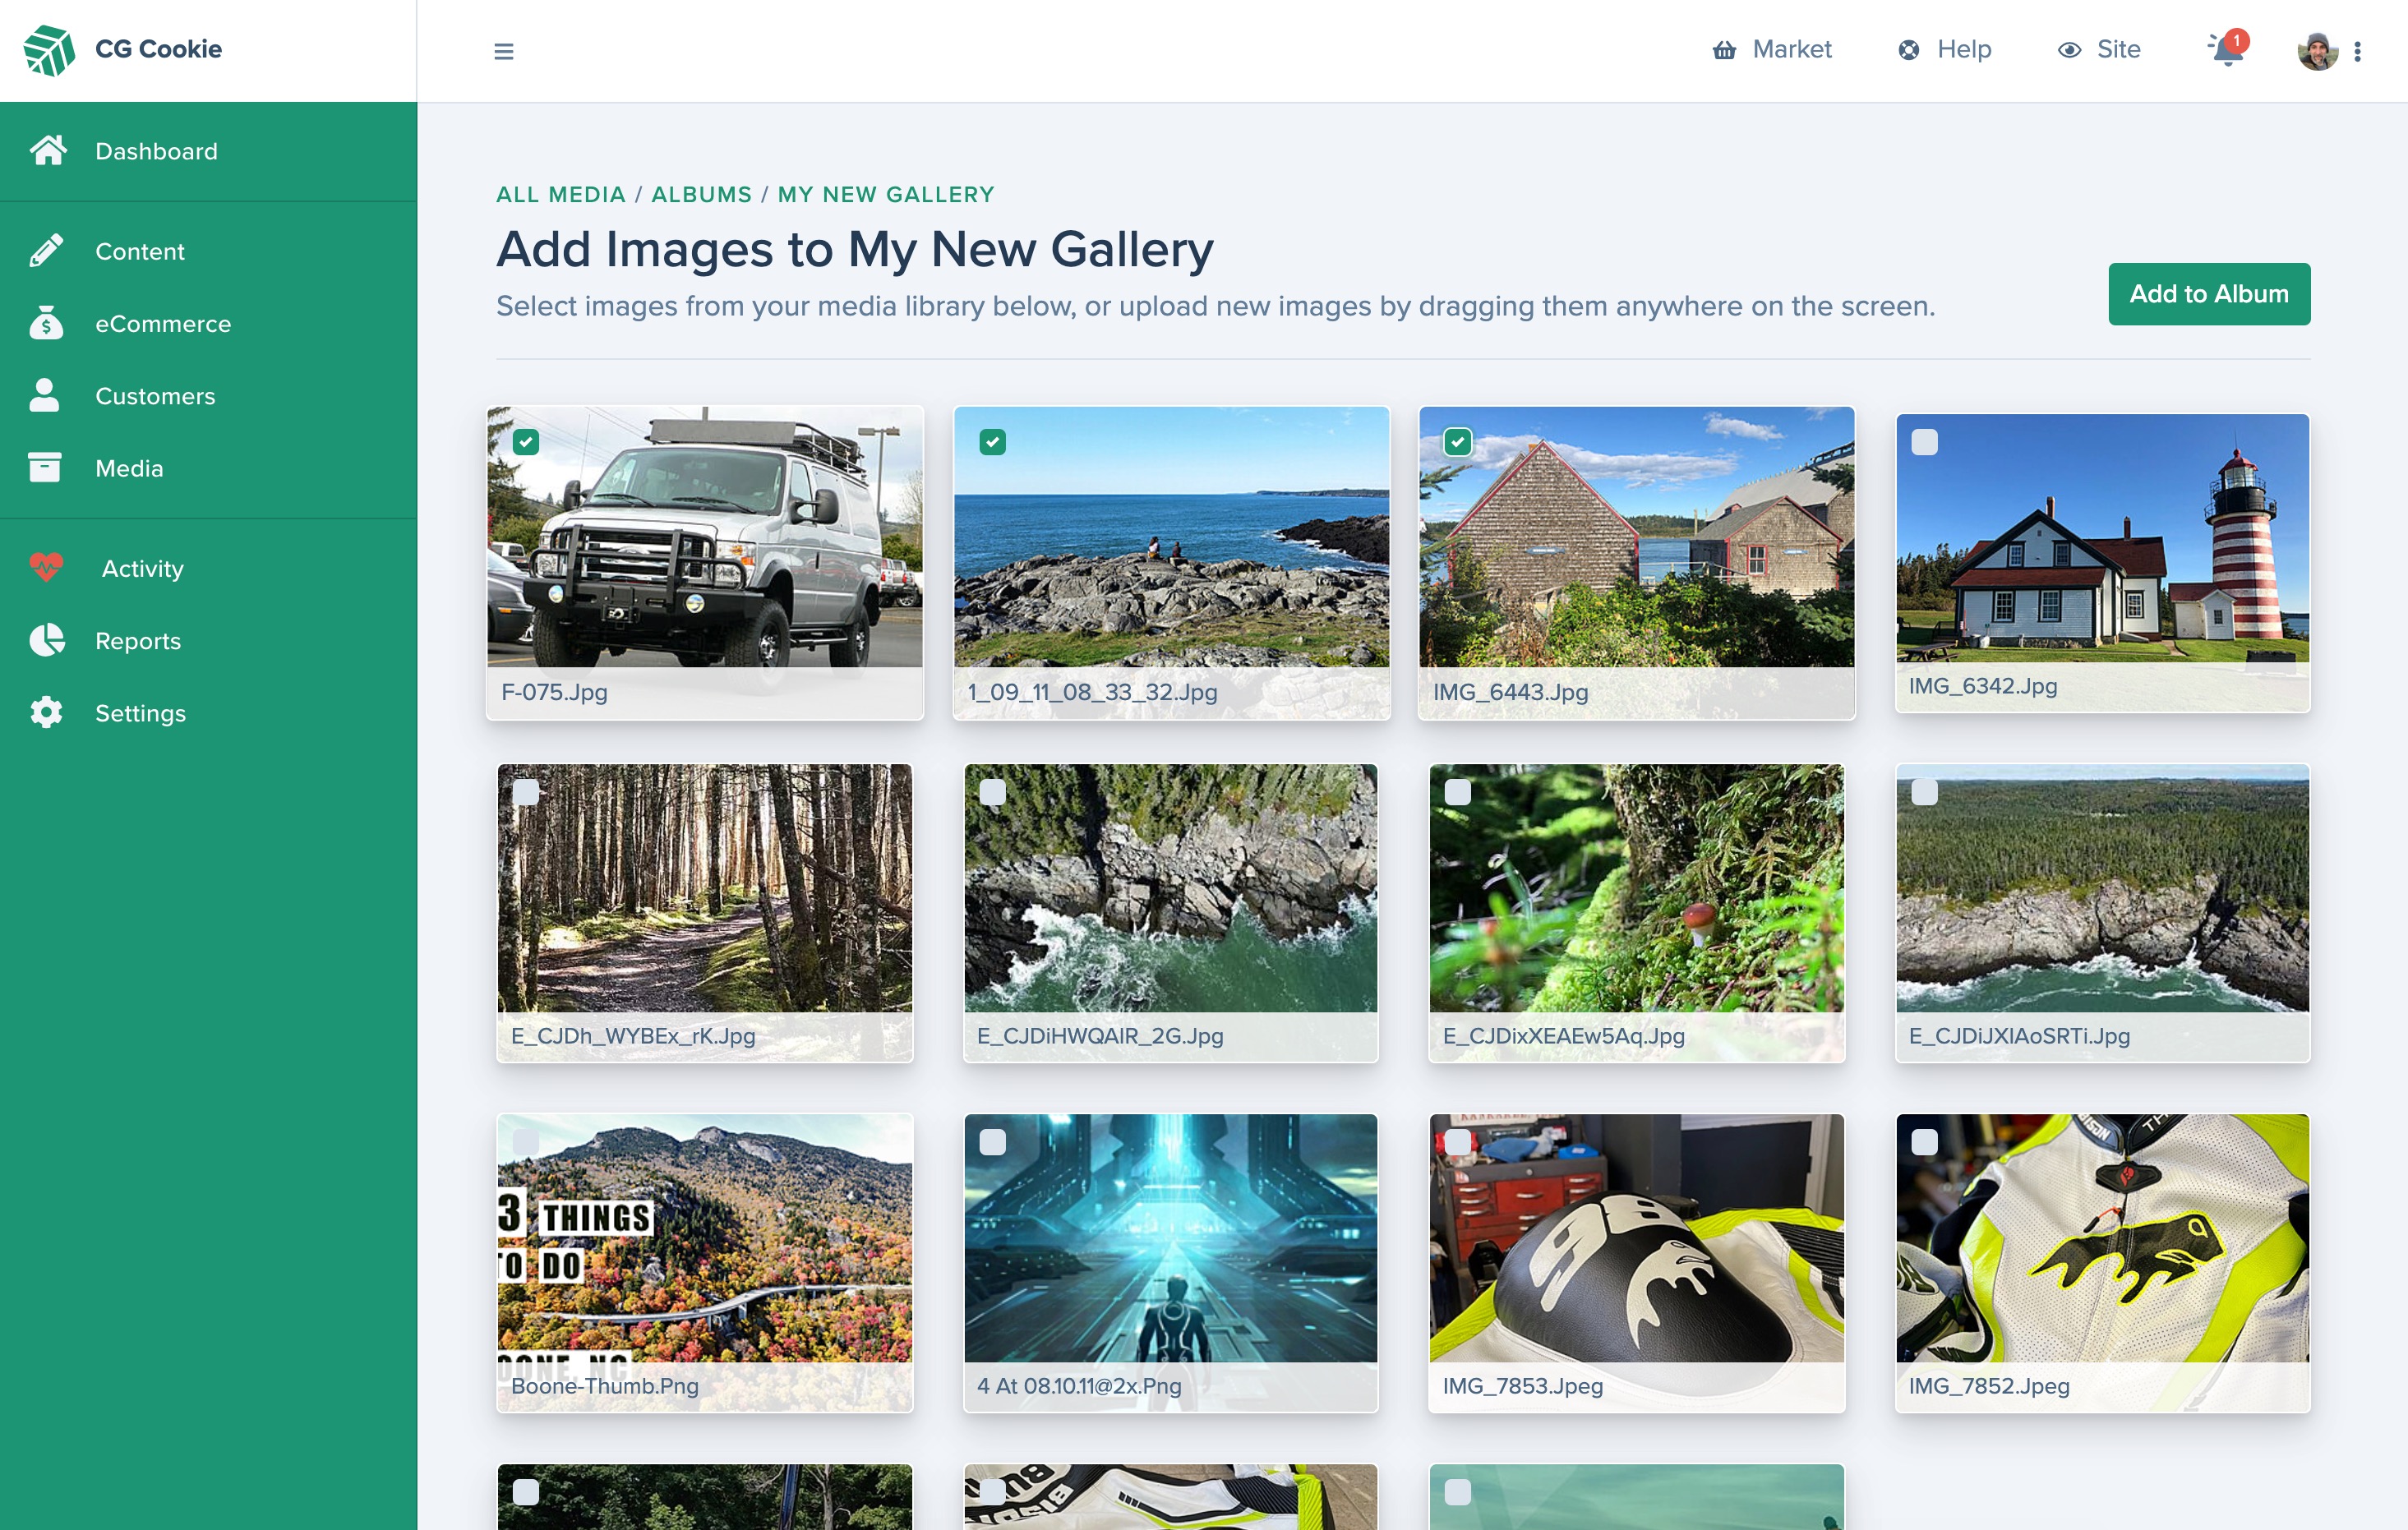2408x1530 pixels.
Task: Click the F-075.Jpg file name
Action: click(x=554, y=692)
